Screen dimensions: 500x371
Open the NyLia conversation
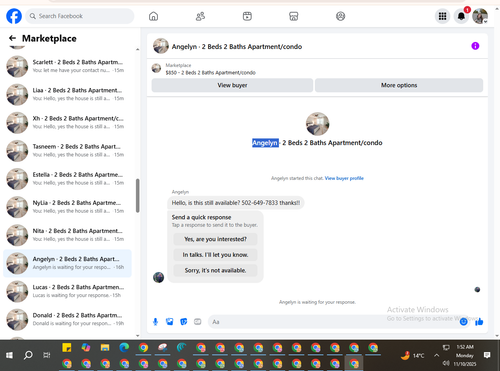67,207
